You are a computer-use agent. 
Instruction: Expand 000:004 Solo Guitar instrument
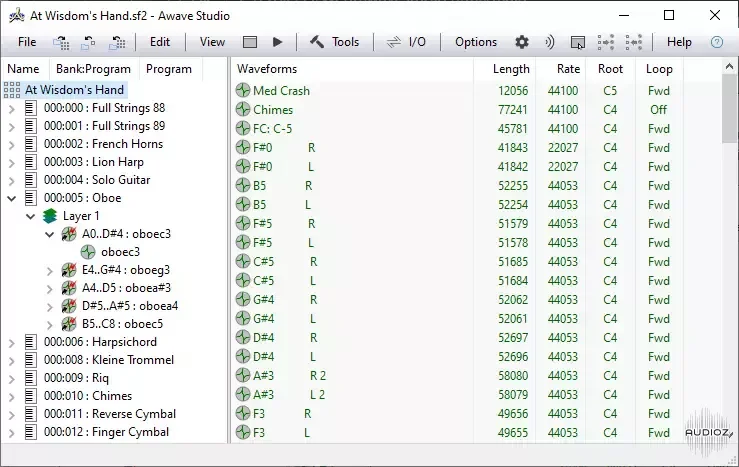[x=12, y=180]
